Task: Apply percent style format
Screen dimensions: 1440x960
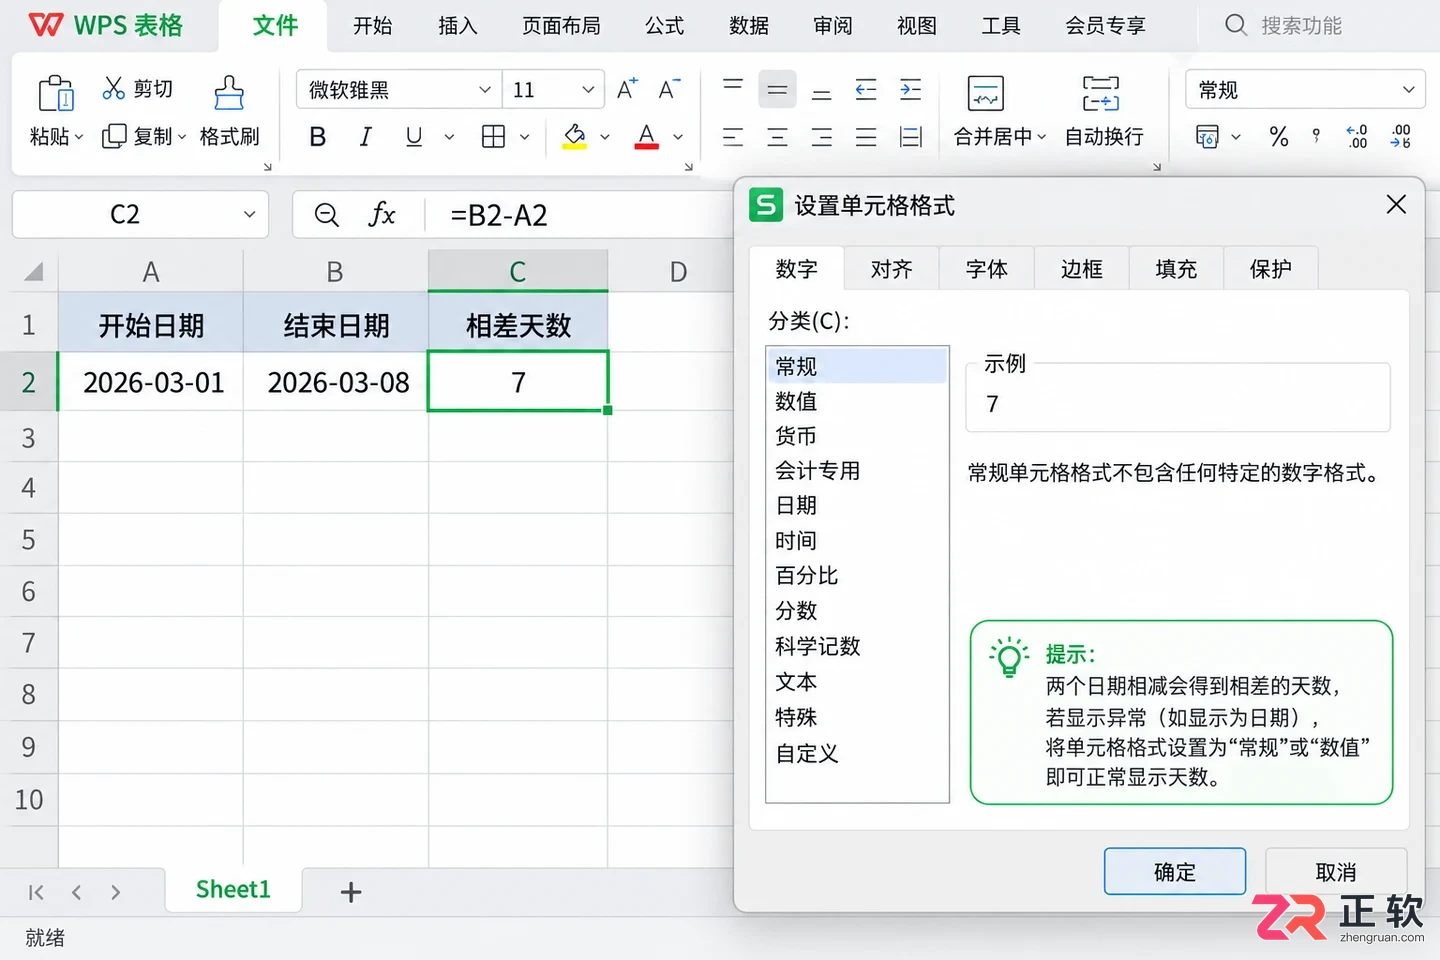Action: click(x=1279, y=137)
